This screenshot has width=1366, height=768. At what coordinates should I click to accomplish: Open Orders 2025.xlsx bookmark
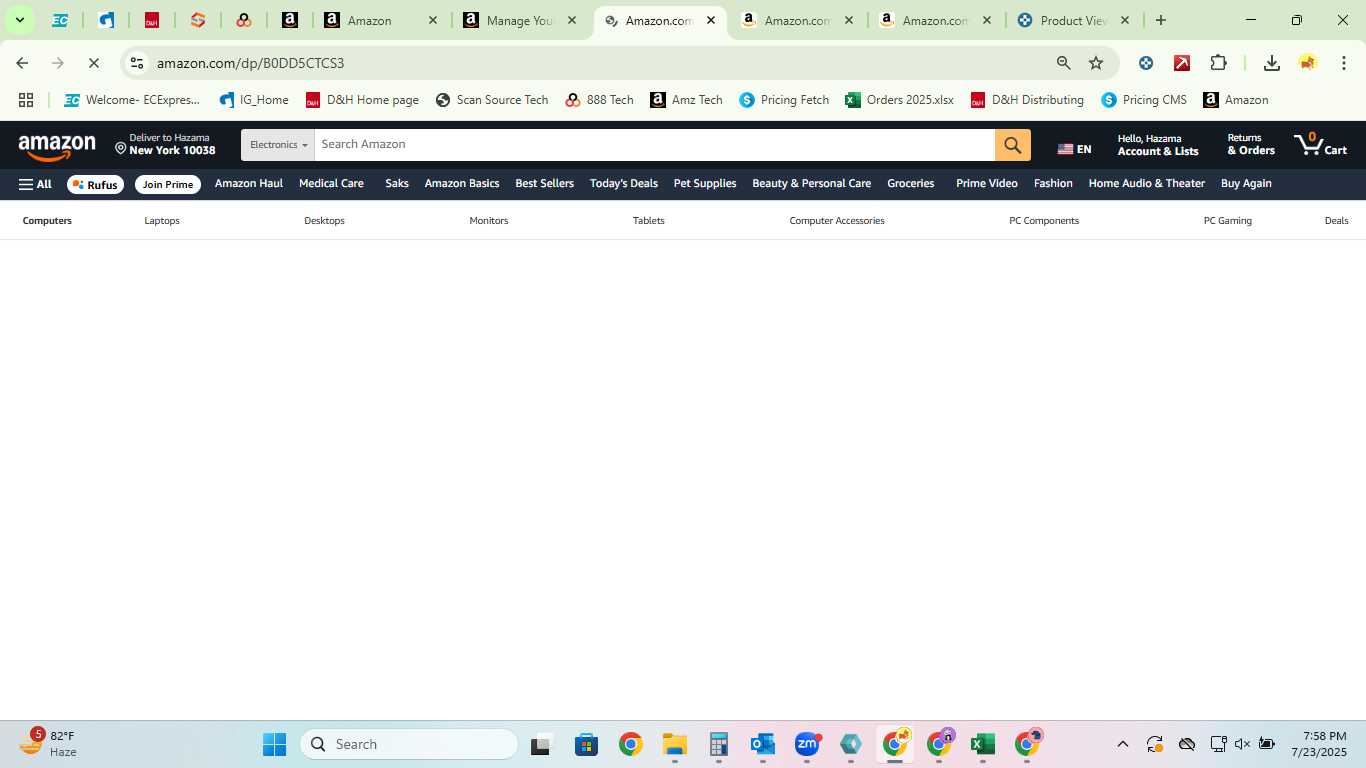click(899, 100)
